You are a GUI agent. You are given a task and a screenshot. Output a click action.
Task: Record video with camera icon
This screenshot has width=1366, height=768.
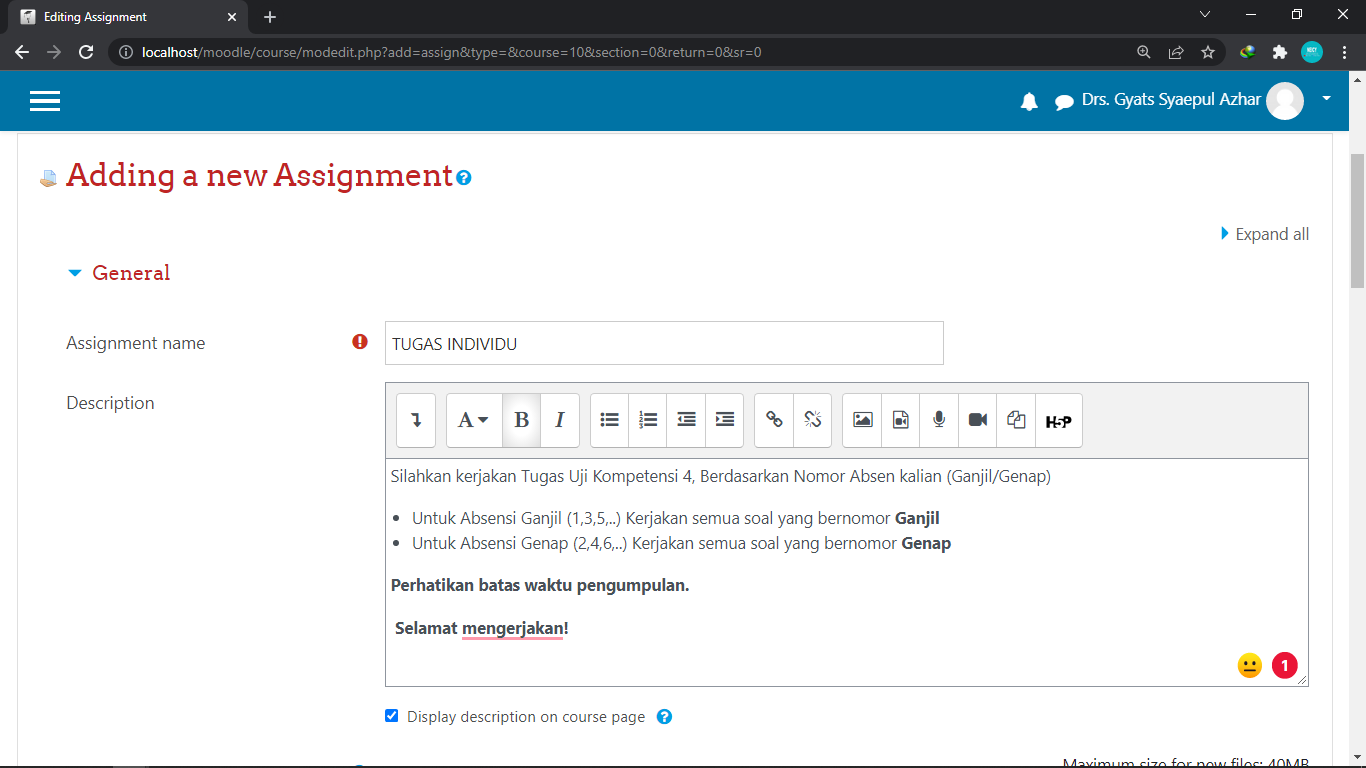pyautogui.click(x=978, y=420)
